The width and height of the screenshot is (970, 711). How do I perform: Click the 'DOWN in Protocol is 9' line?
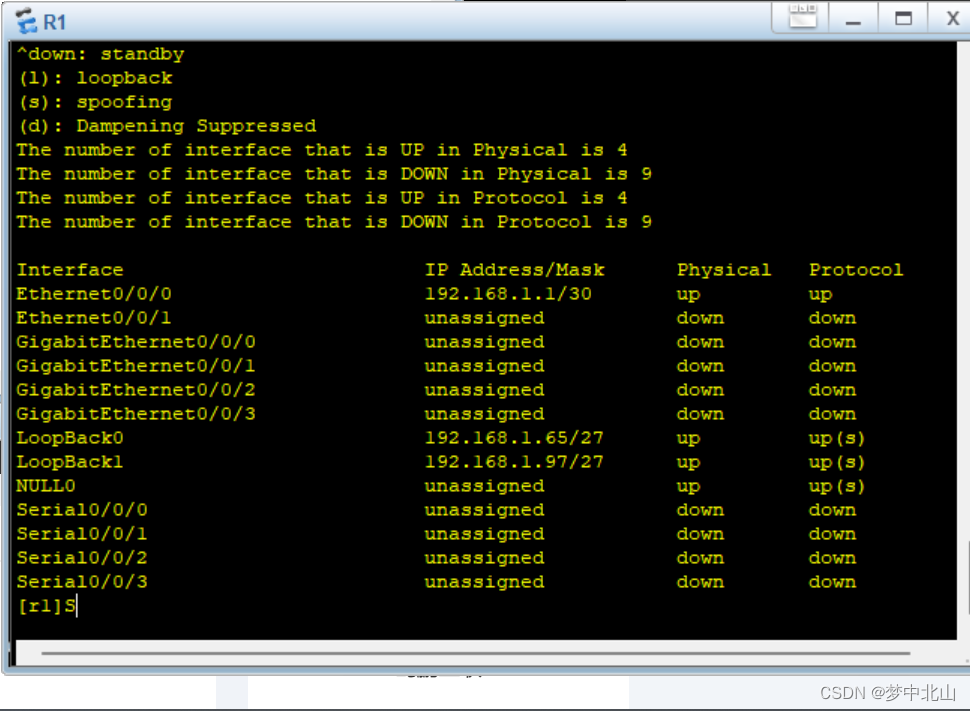[x=334, y=222]
